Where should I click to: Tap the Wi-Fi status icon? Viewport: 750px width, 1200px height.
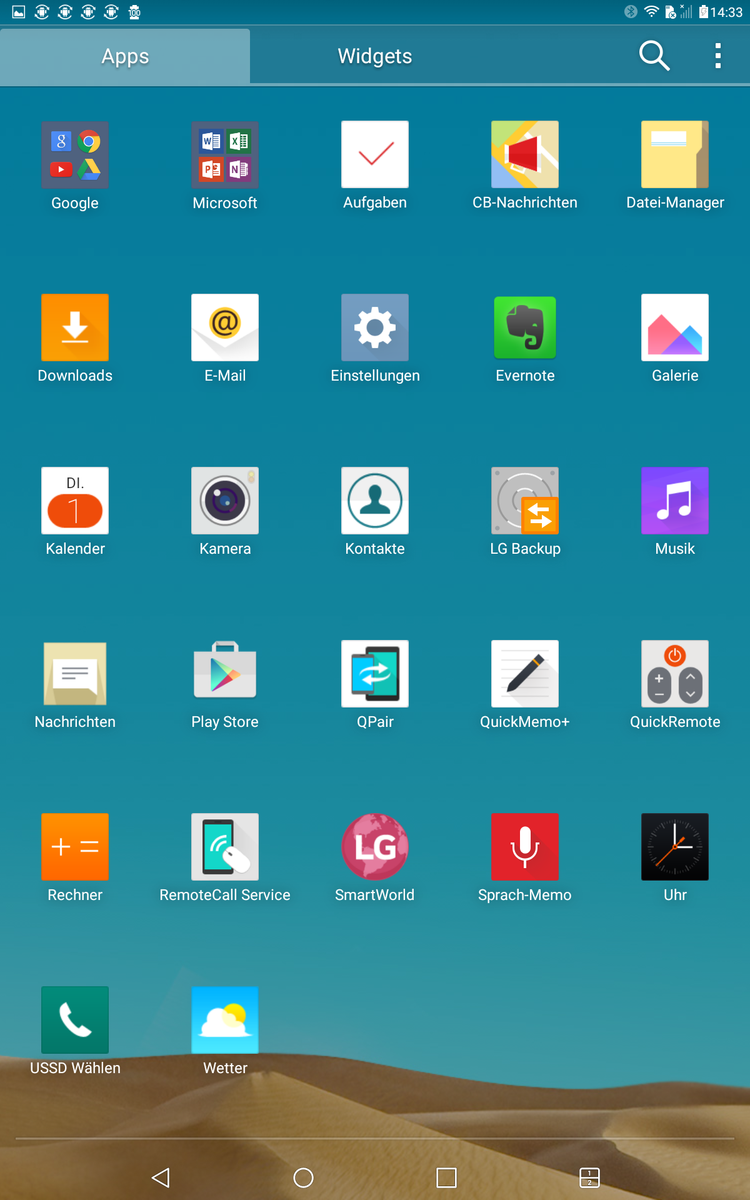coord(652,12)
